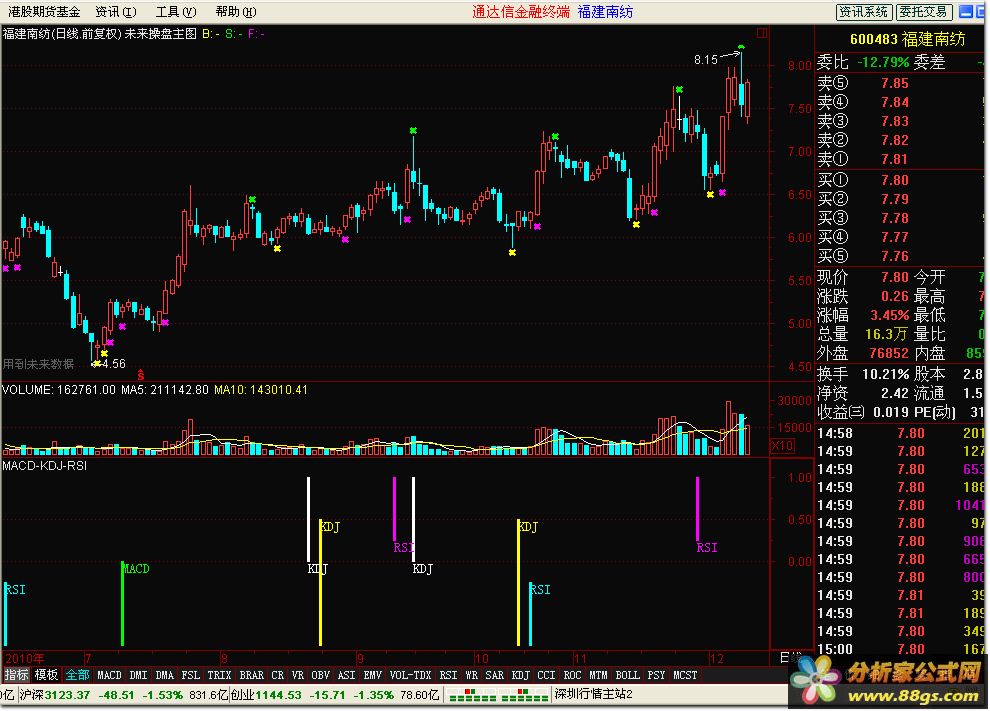Minimize the trading terminal window

(966, 11)
